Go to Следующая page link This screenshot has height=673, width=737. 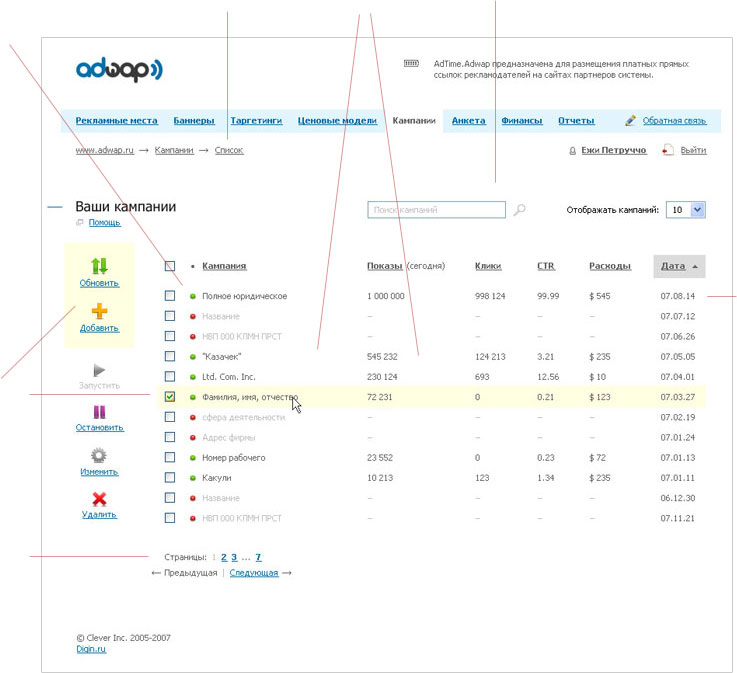coord(253,573)
